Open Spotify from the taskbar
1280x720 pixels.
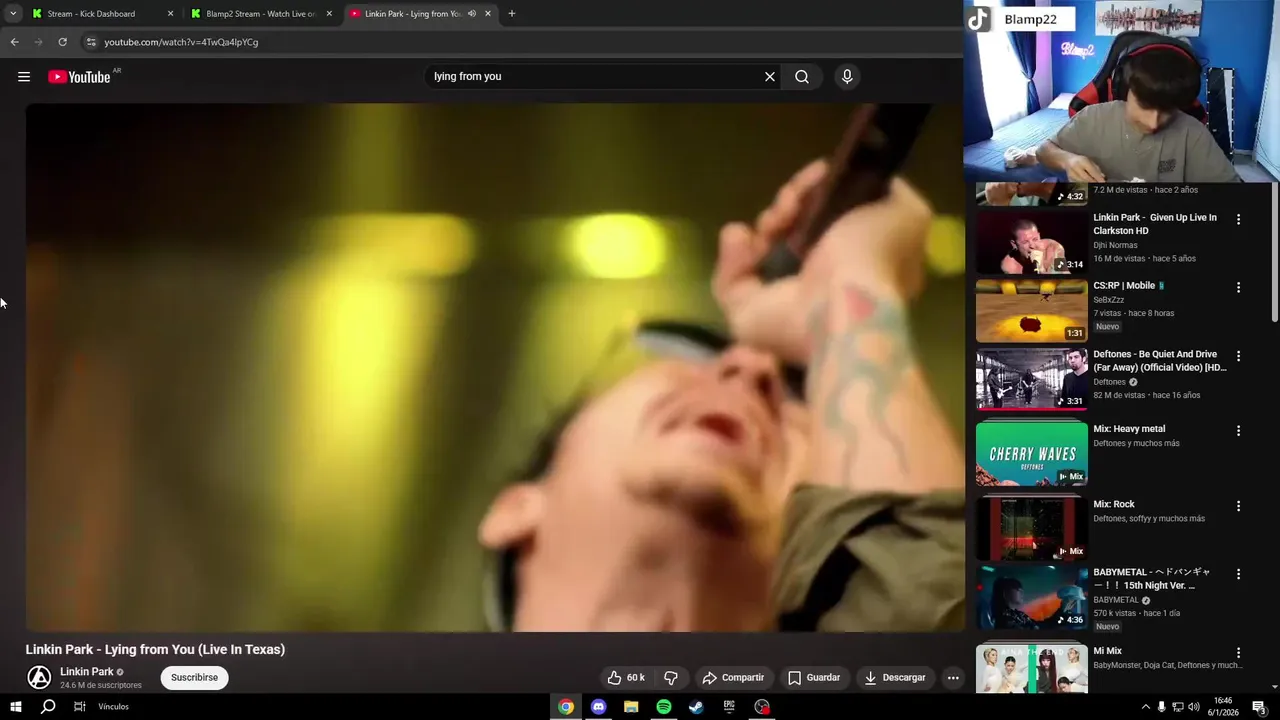(664, 707)
